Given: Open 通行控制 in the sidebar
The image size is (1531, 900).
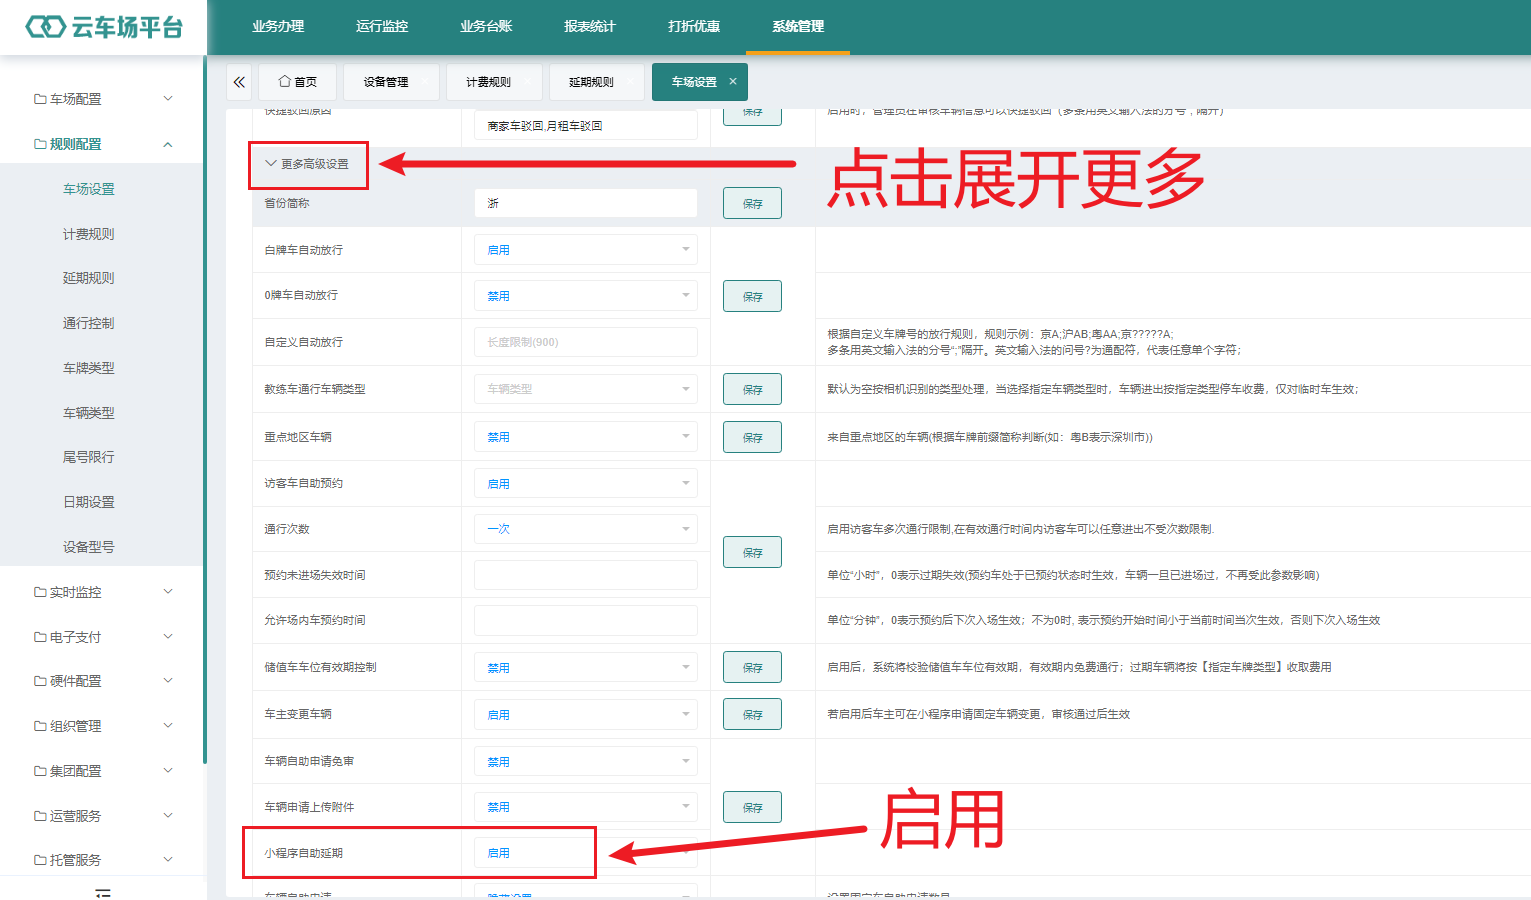Looking at the screenshot, I should pos(89,323).
